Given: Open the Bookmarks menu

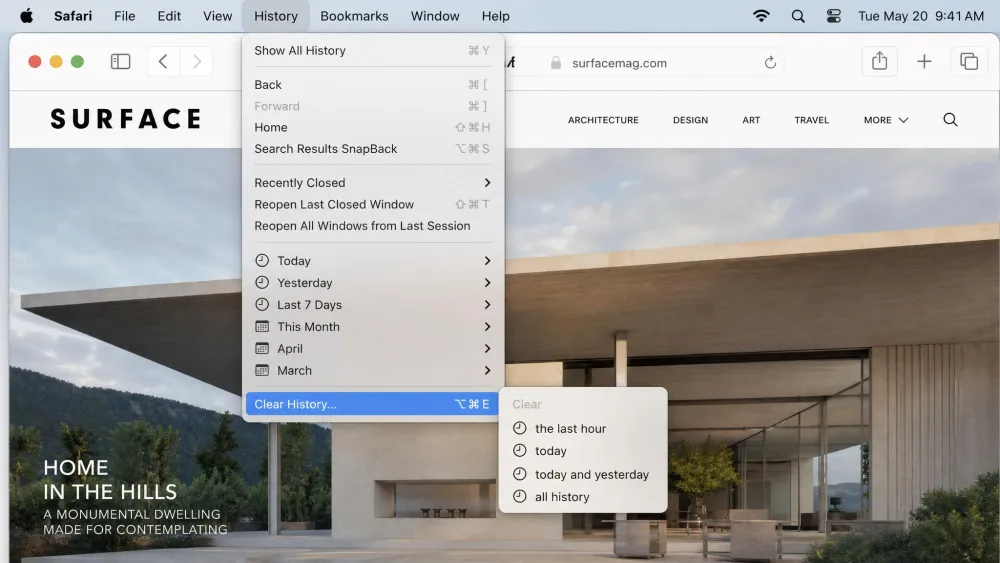Looking at the screenshot, I should coord(354,16).
